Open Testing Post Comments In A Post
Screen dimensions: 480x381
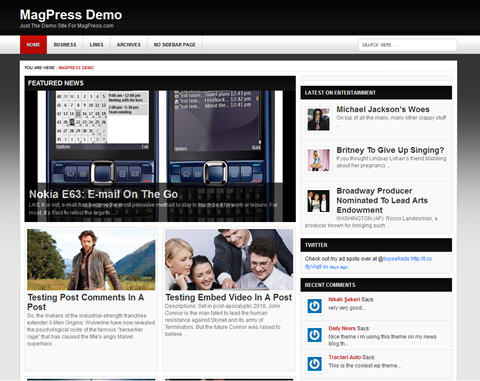tap(86, 302)
